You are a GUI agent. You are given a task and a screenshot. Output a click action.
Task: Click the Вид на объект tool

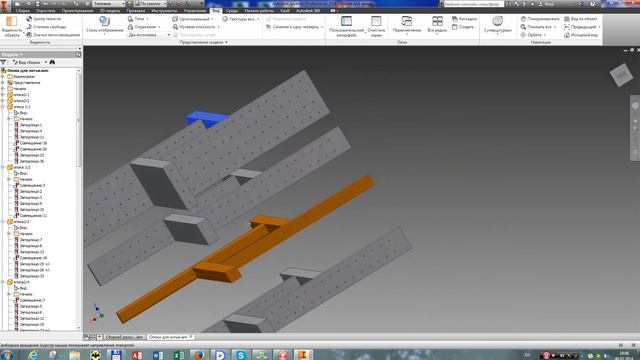coord(580,19)
